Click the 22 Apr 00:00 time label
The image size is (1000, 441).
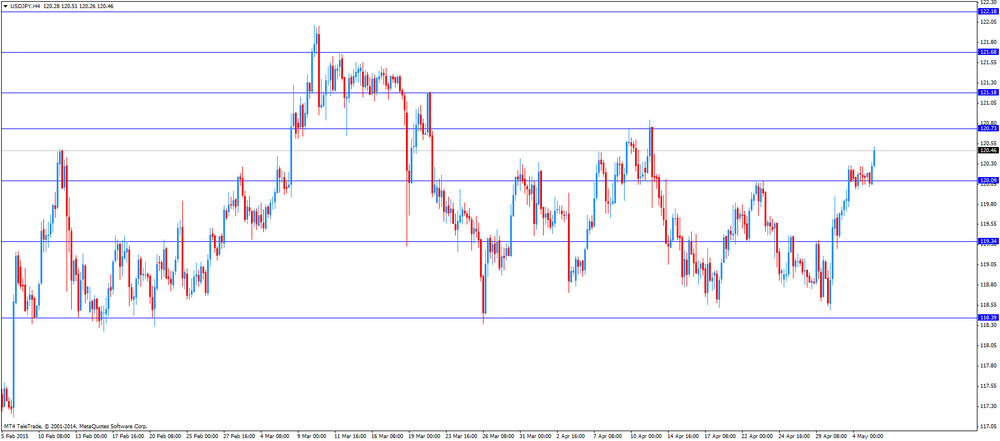[x=757, y=437]
